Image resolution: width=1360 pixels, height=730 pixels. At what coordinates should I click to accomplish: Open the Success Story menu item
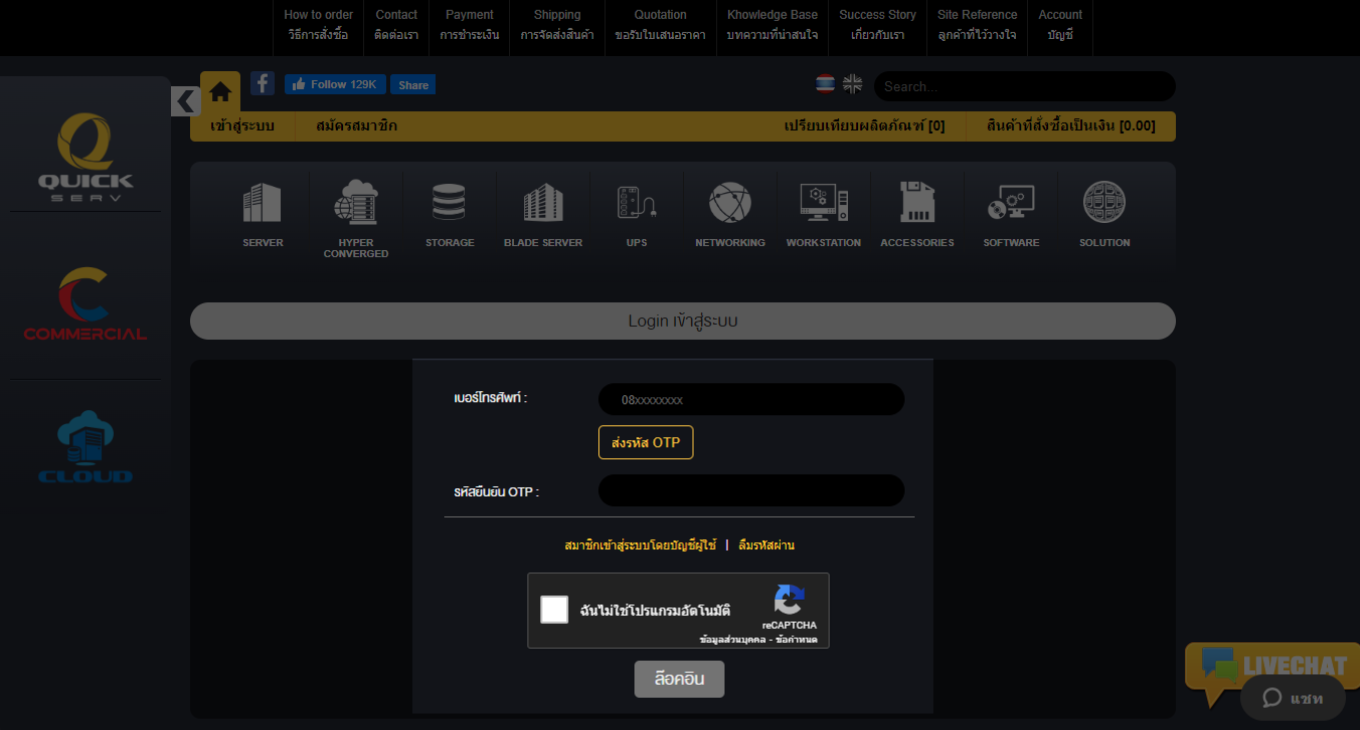pos(878,25)
